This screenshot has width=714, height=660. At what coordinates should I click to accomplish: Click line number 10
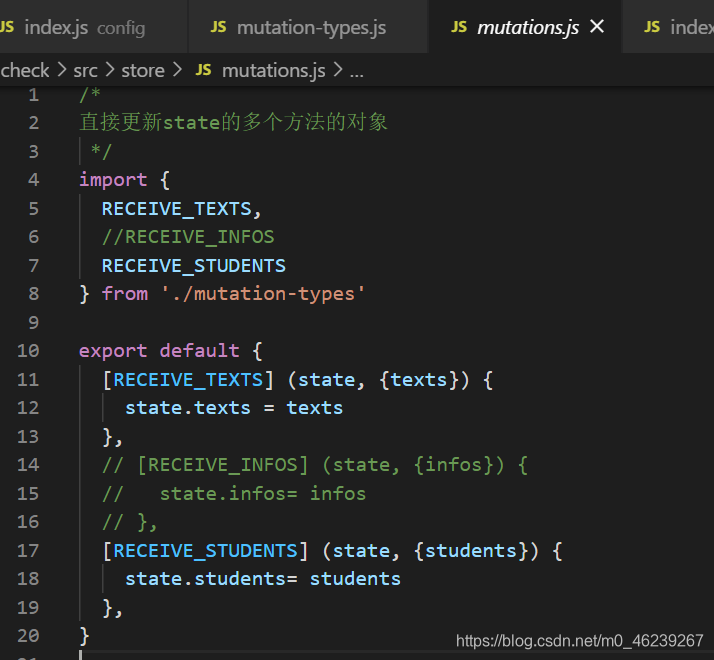tap(28, 351)
